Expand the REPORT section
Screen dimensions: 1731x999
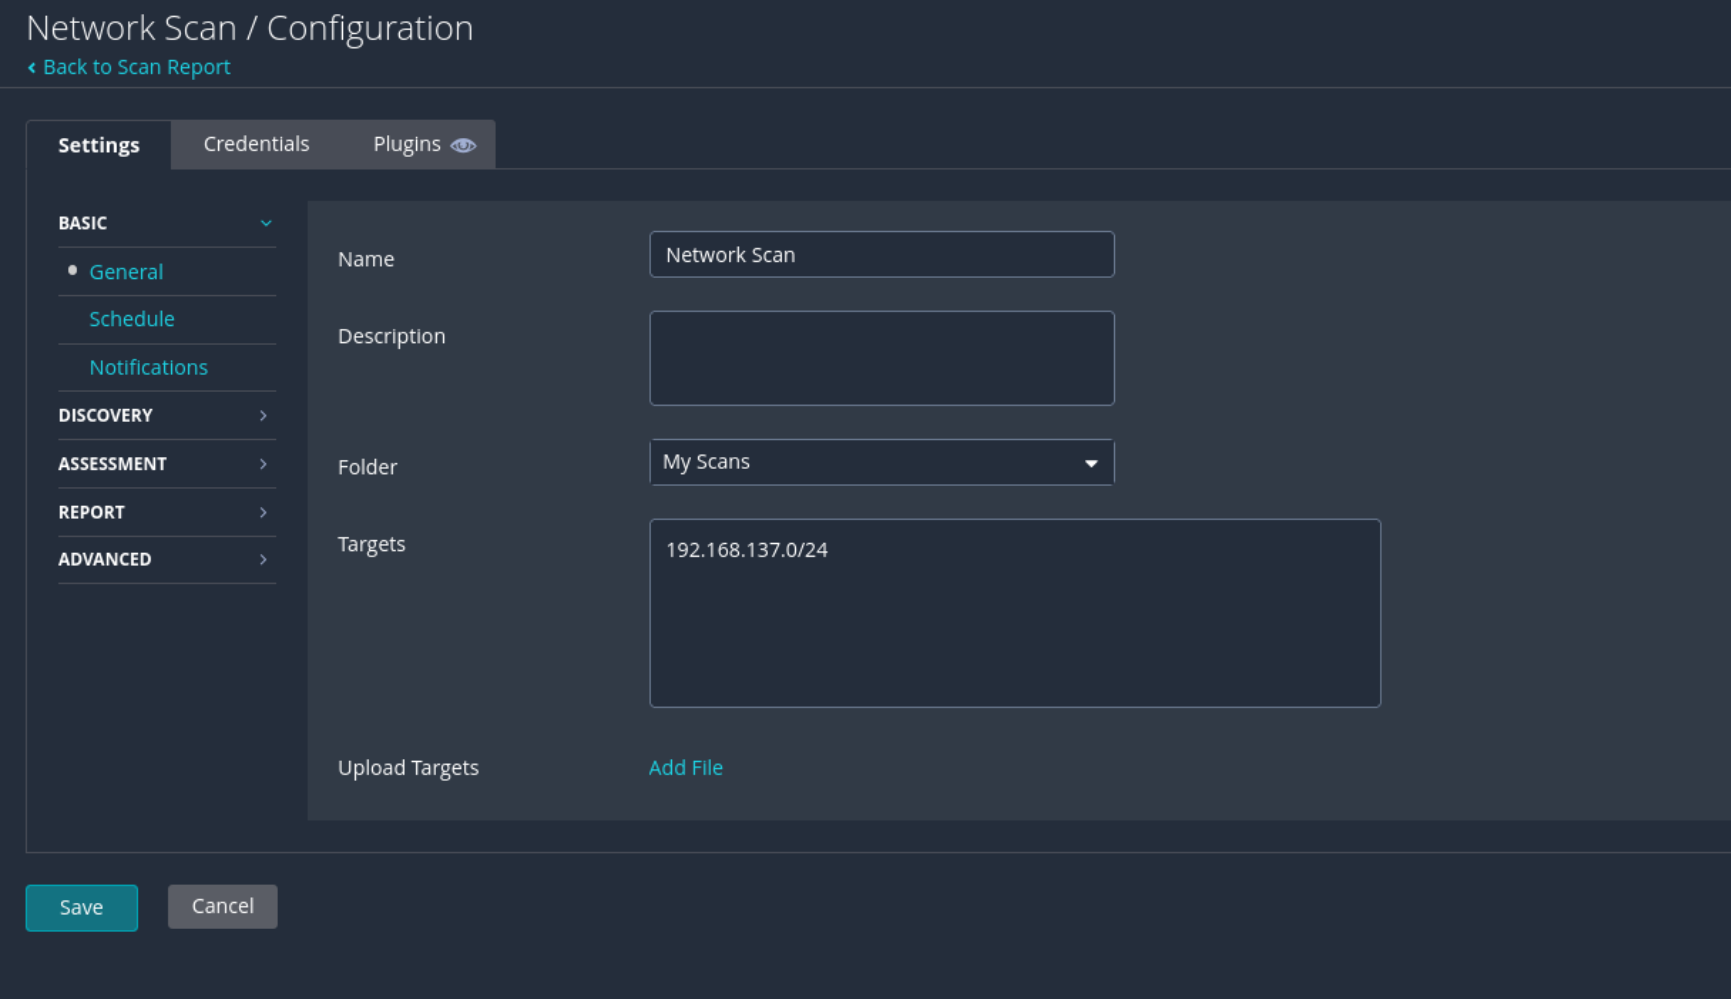pyautogui.click(x=167, y=512)
